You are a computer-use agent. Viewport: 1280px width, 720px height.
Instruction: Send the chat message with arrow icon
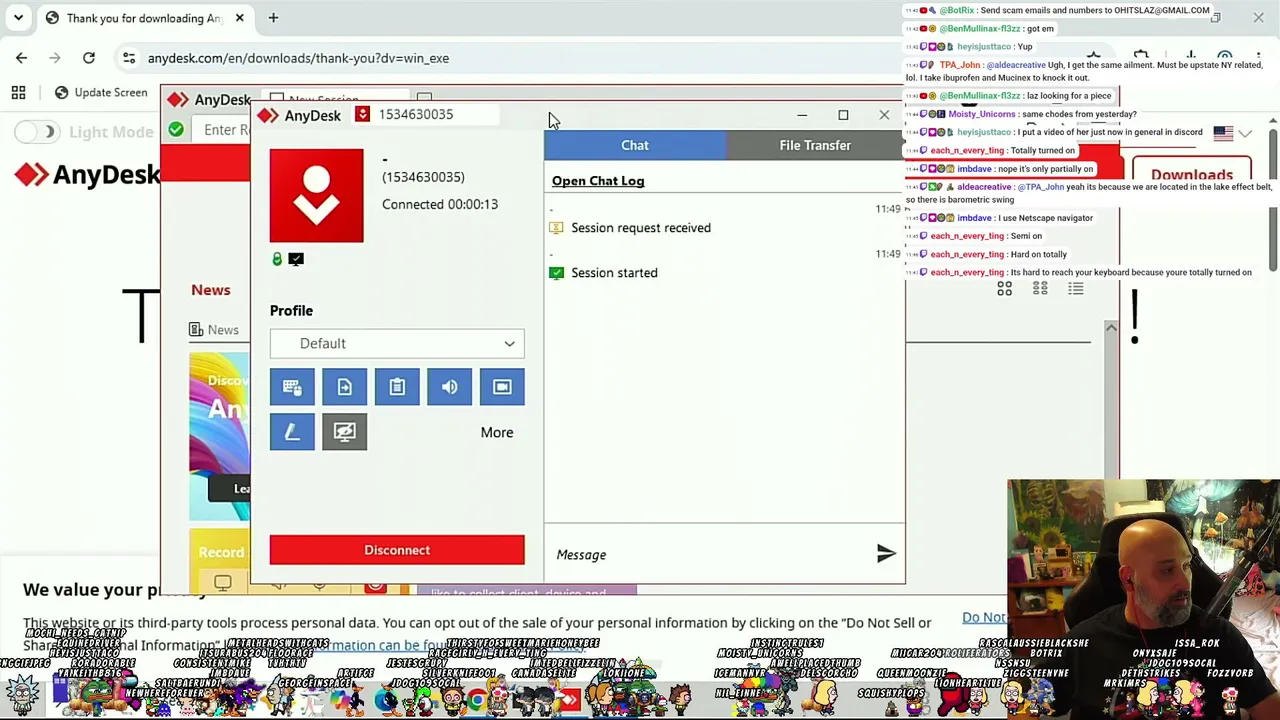(x=886, y=554)
